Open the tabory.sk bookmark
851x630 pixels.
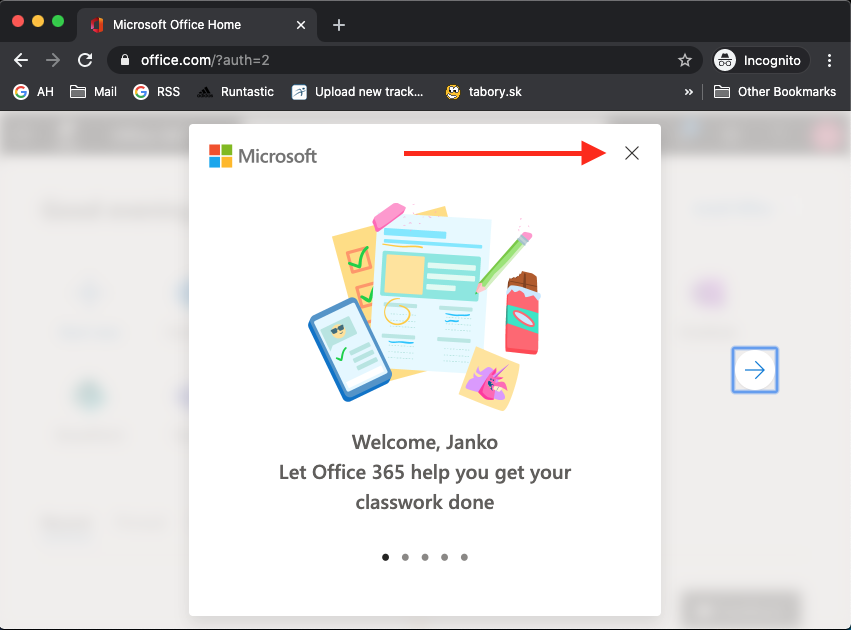(484, 92)
